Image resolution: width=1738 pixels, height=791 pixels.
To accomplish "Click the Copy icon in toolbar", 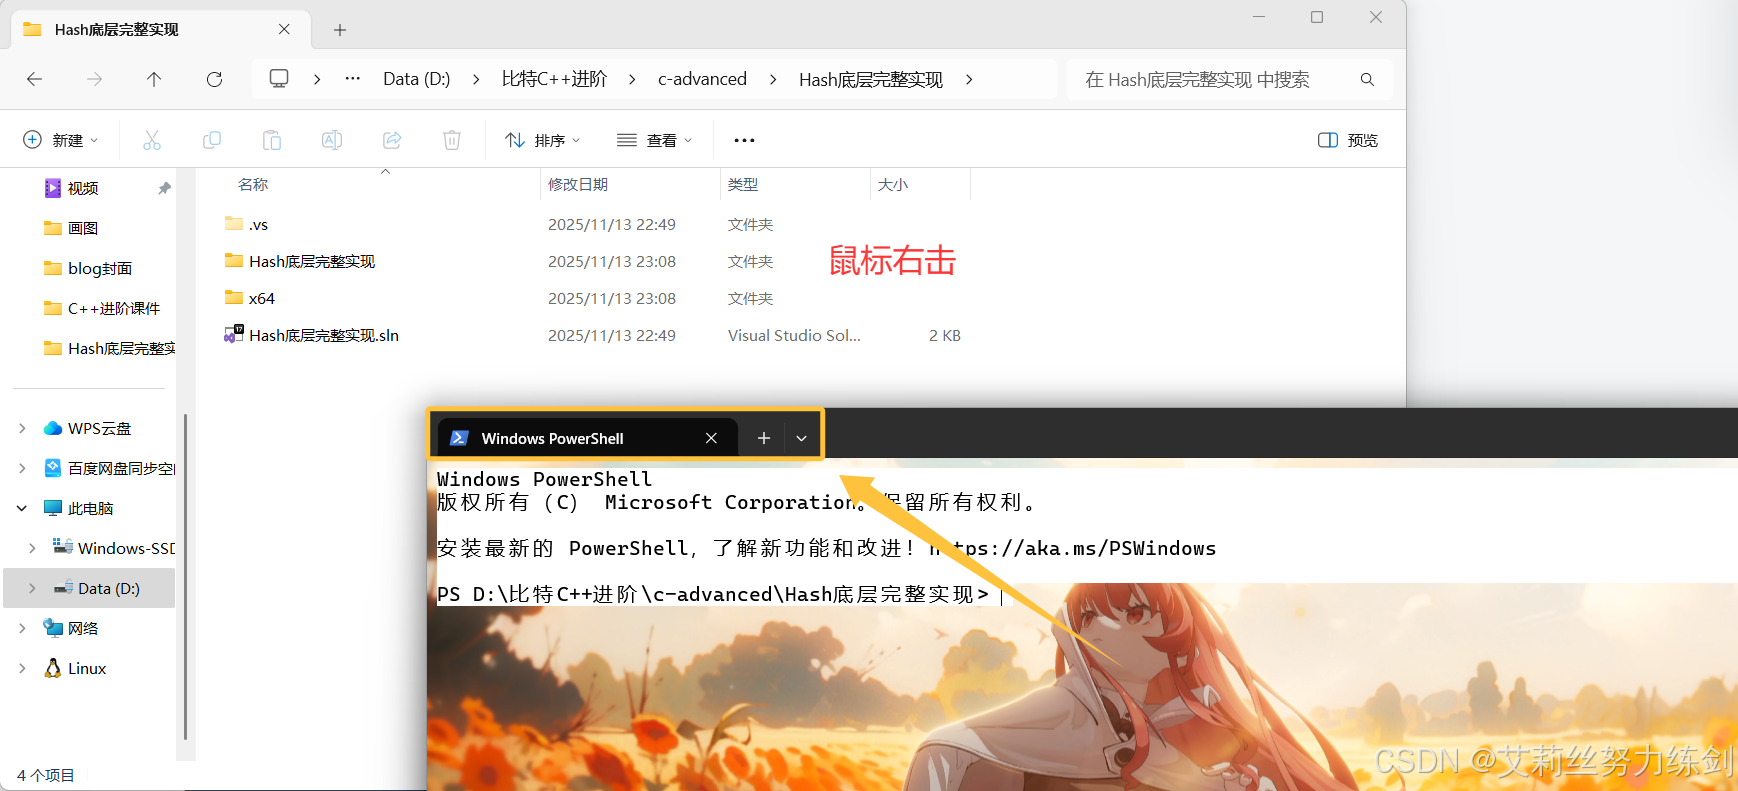I will click(x=212, y=140).
